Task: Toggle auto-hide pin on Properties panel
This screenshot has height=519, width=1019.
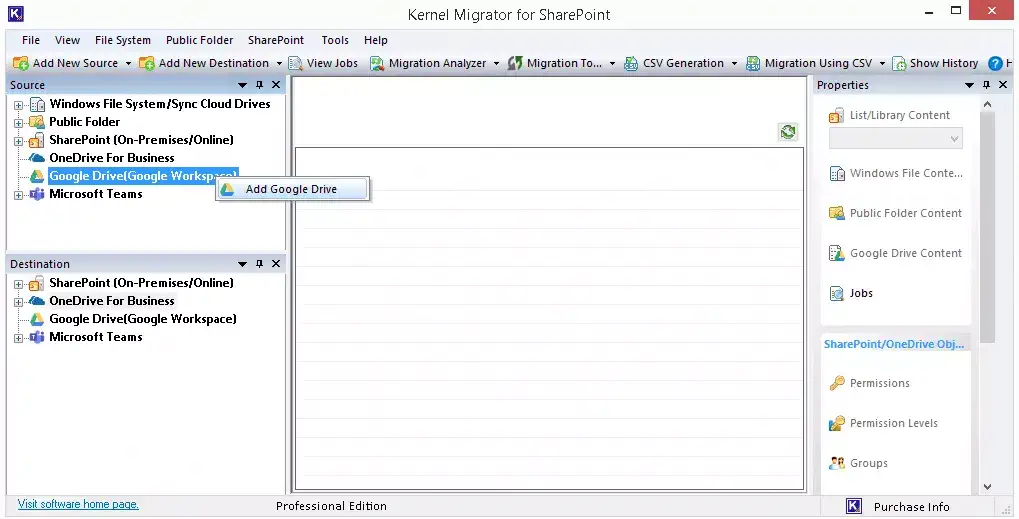Action: [987, 85]
